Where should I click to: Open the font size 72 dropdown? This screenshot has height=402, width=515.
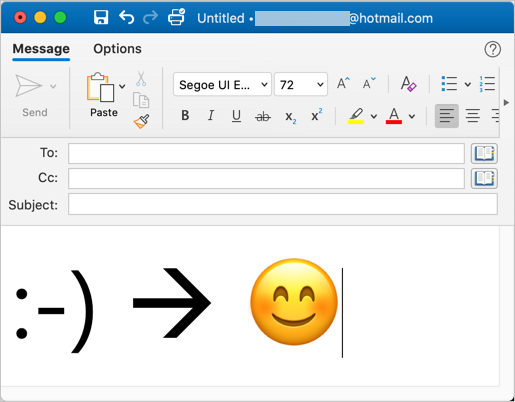click(x=301, y=84)
